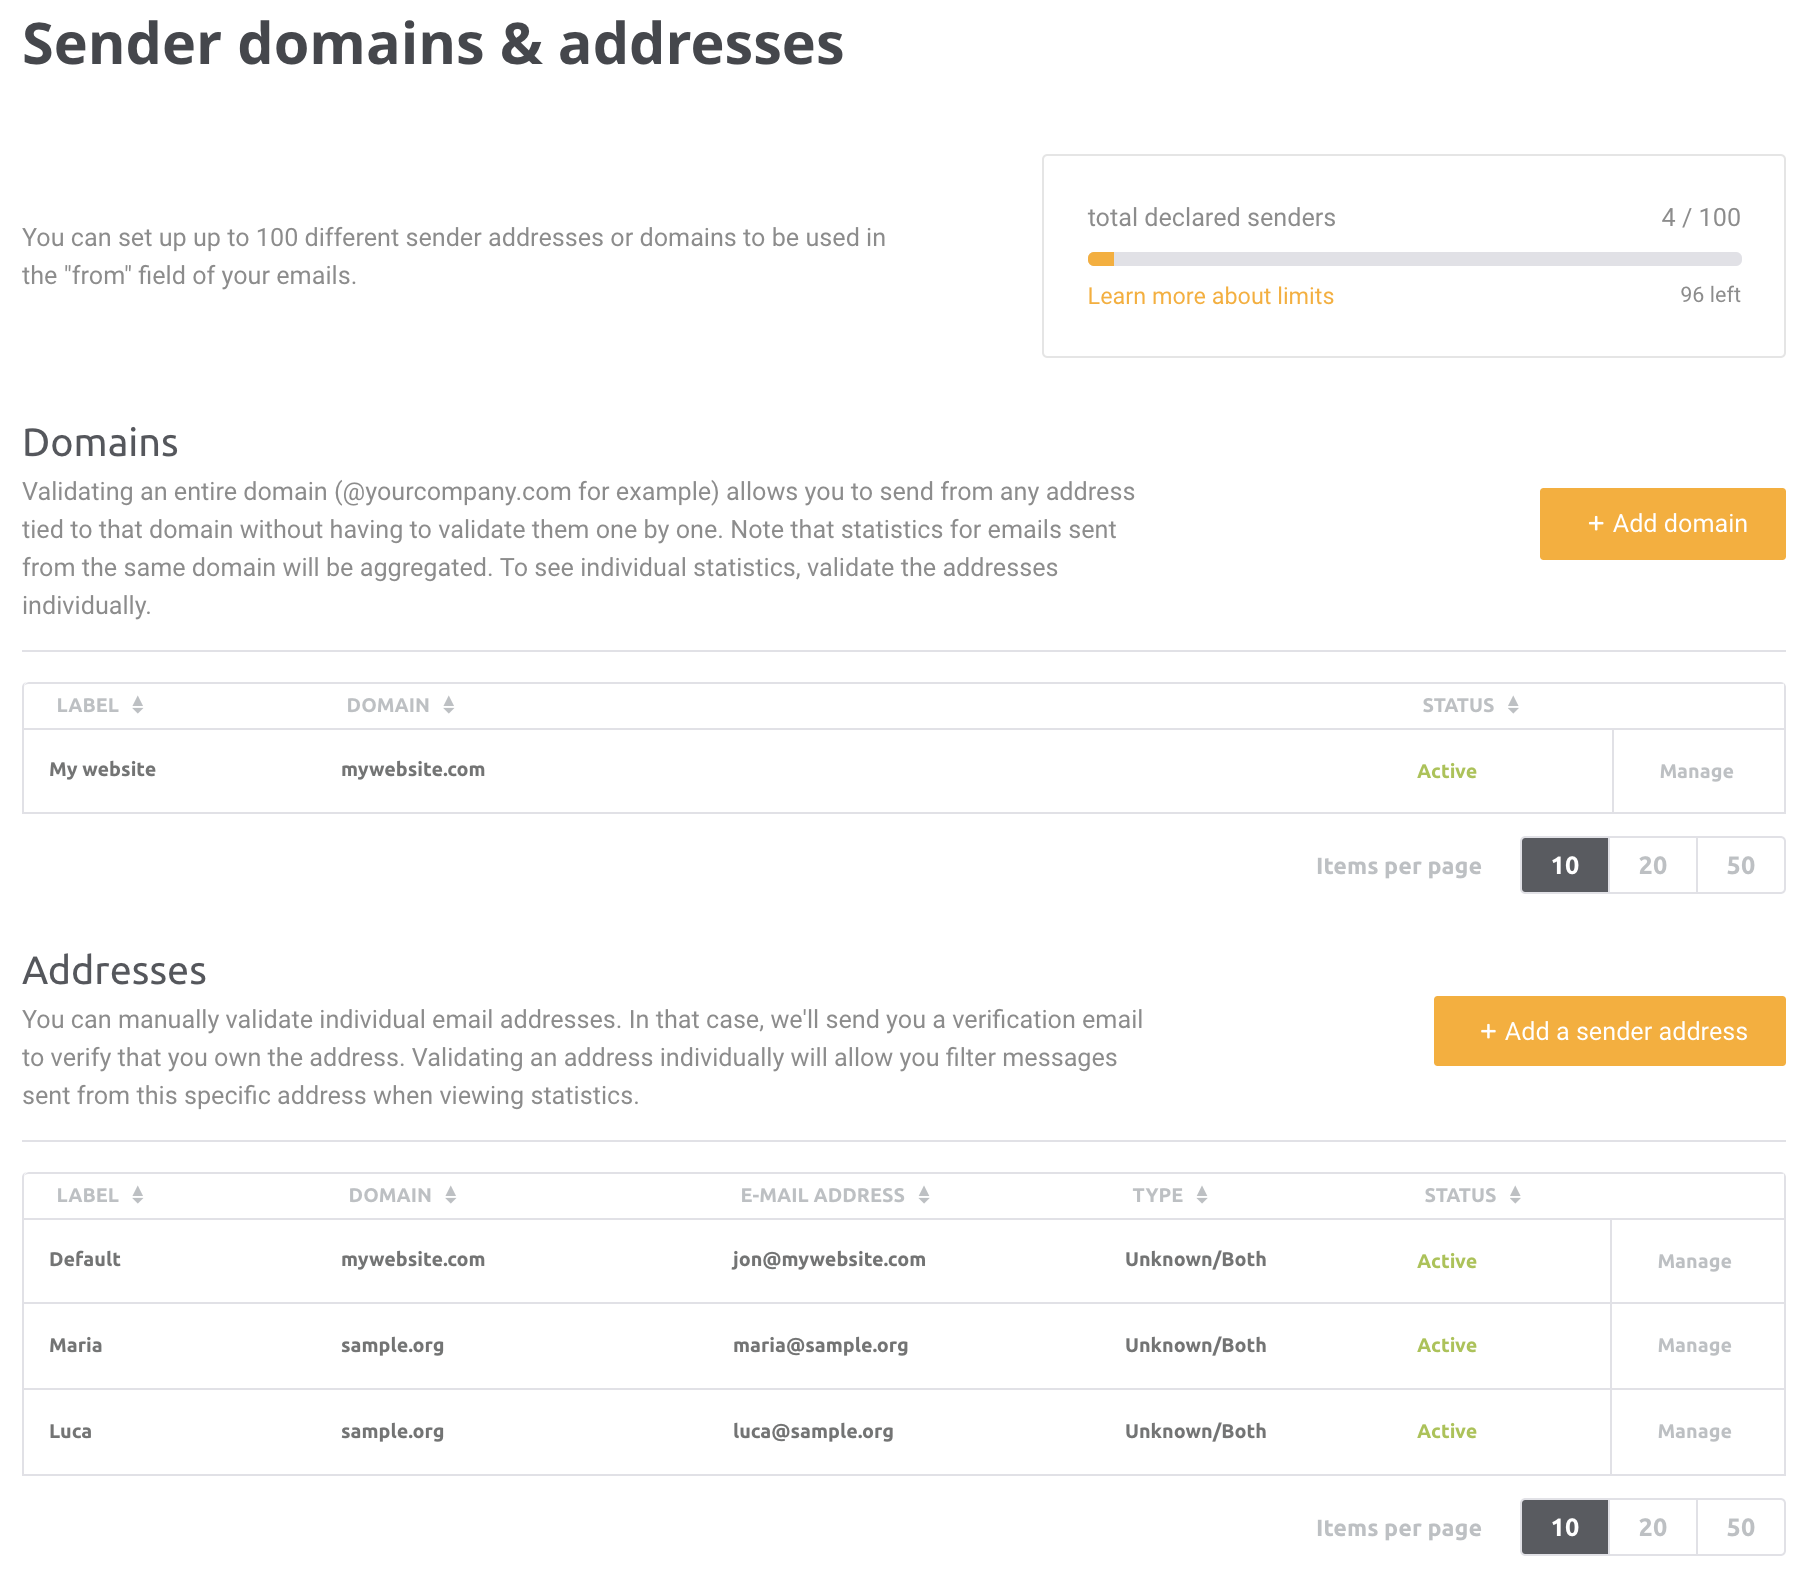The width and height of the screenshot is (1810, 1592).
Task: Manage the Default sender address
Action: (x=1694, y=1261)
